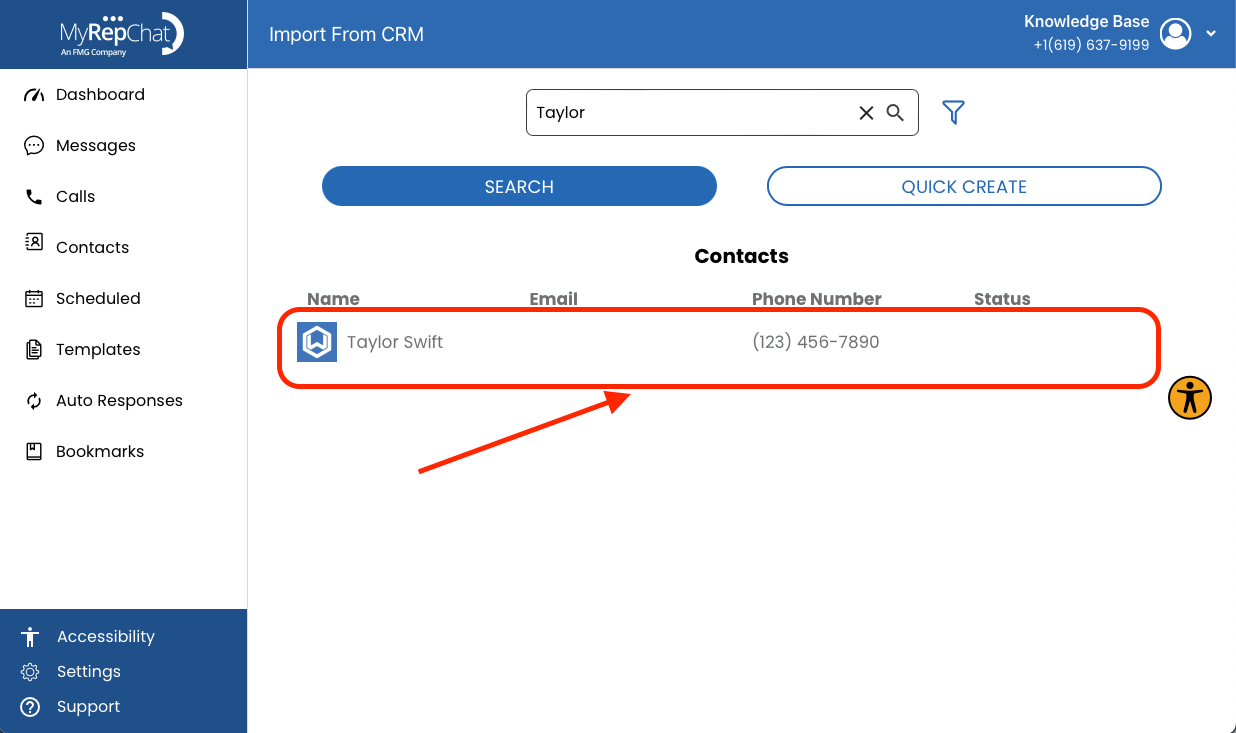
Task: Expand the account dropdown chevron
Action: click(1211, 33)
